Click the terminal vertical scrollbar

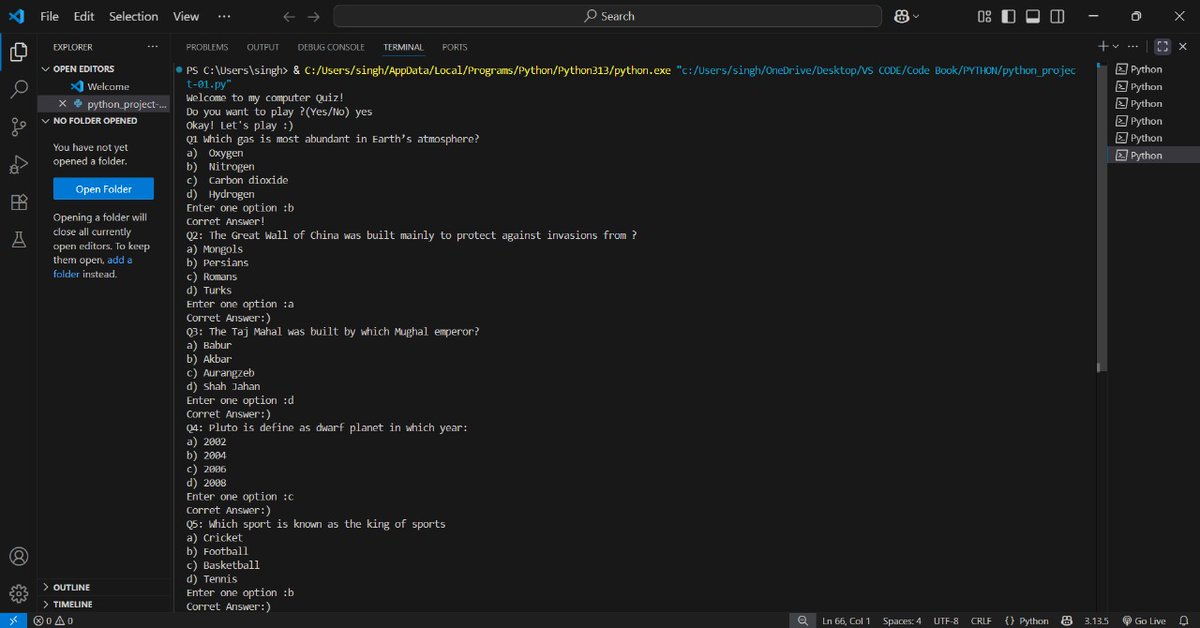pyautogui.click(x=1102, y=217)
